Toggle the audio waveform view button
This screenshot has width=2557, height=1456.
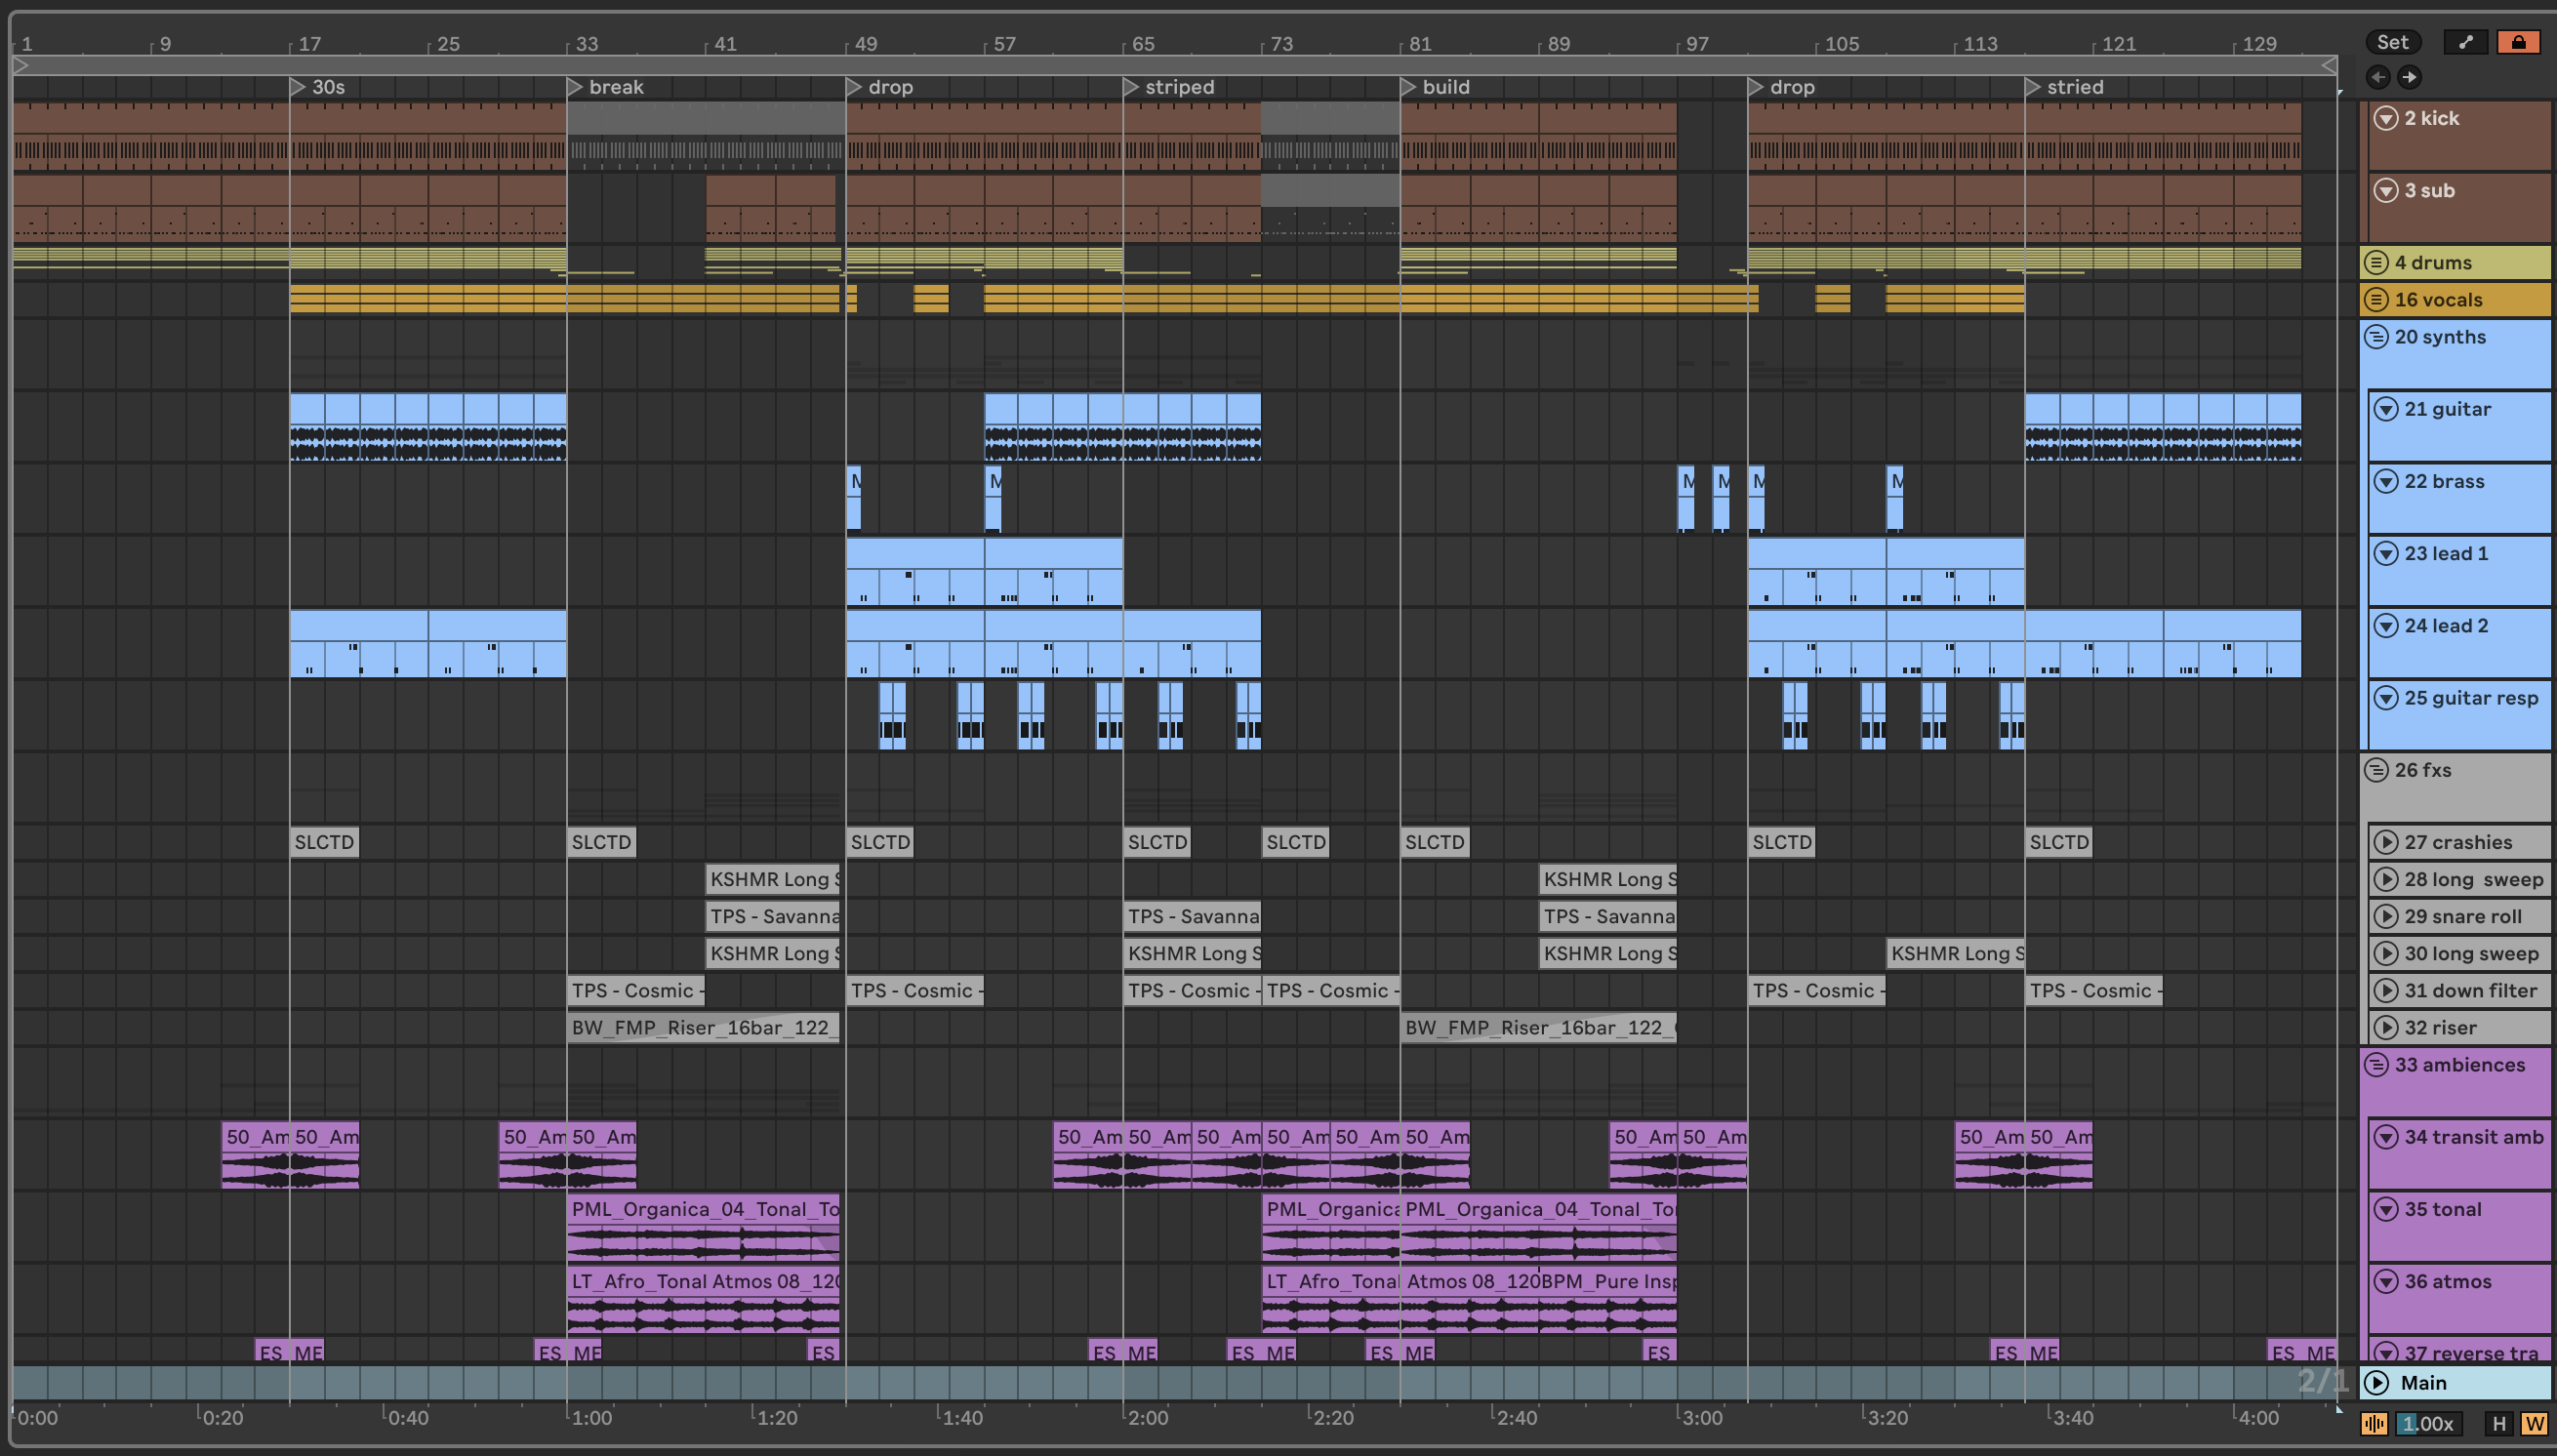coord(2374,1423)
